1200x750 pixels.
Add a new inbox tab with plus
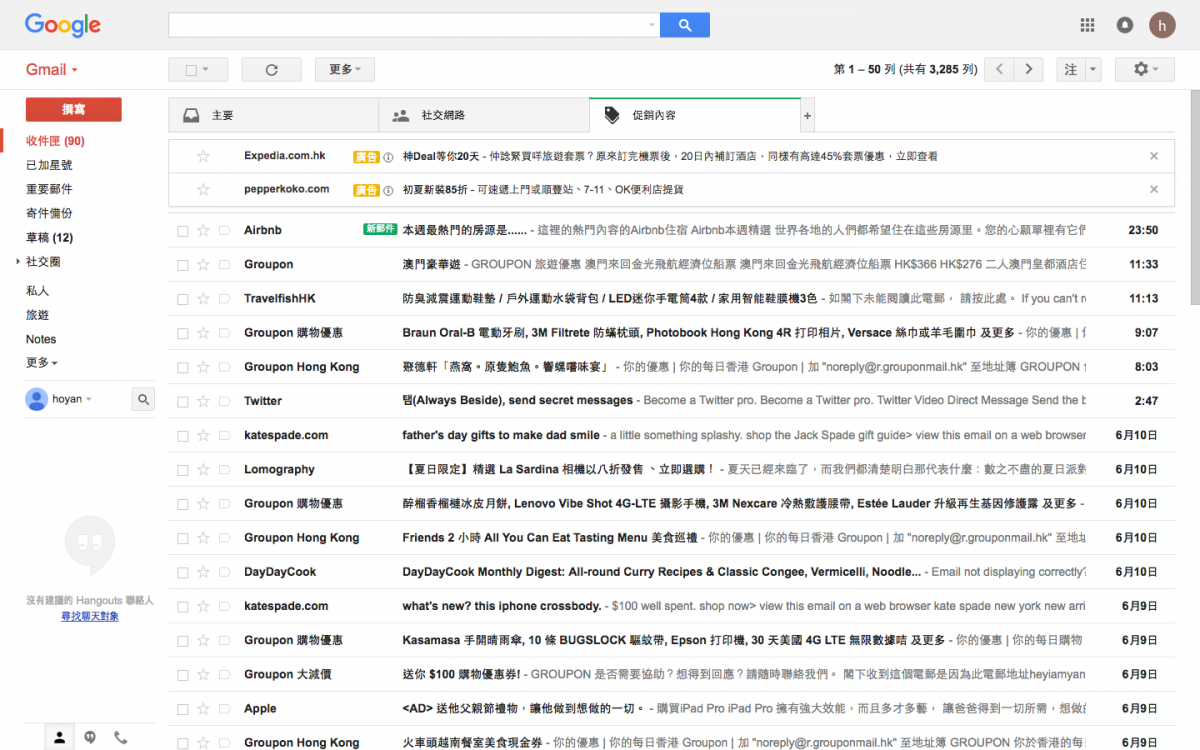click(x=808, y=116)
